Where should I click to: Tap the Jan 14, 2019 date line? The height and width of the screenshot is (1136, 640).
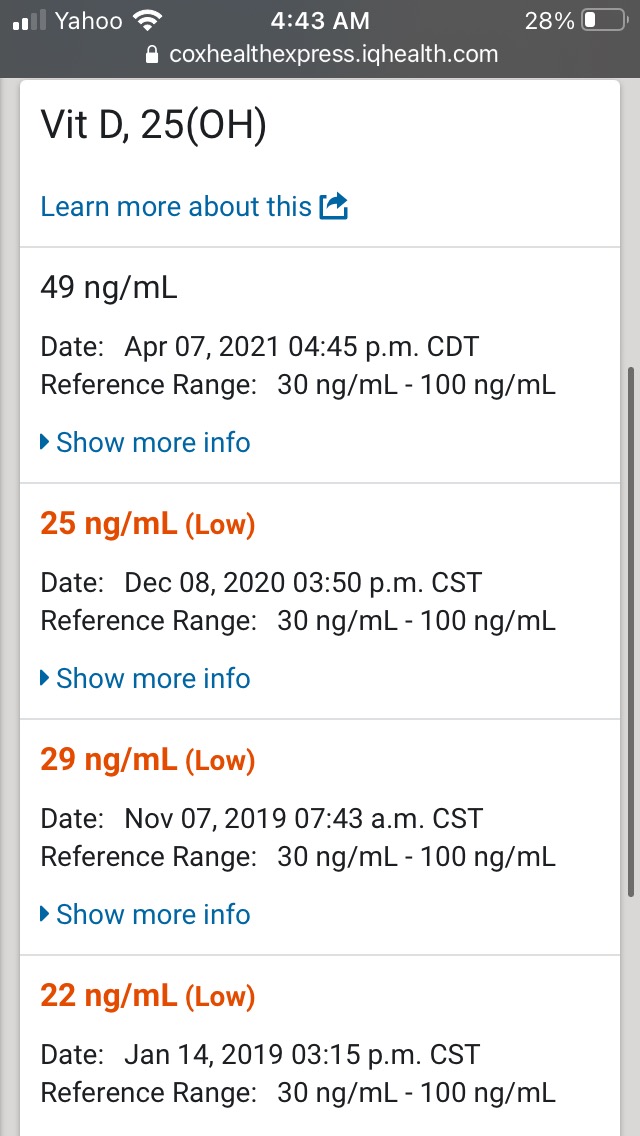[260, 1054]
